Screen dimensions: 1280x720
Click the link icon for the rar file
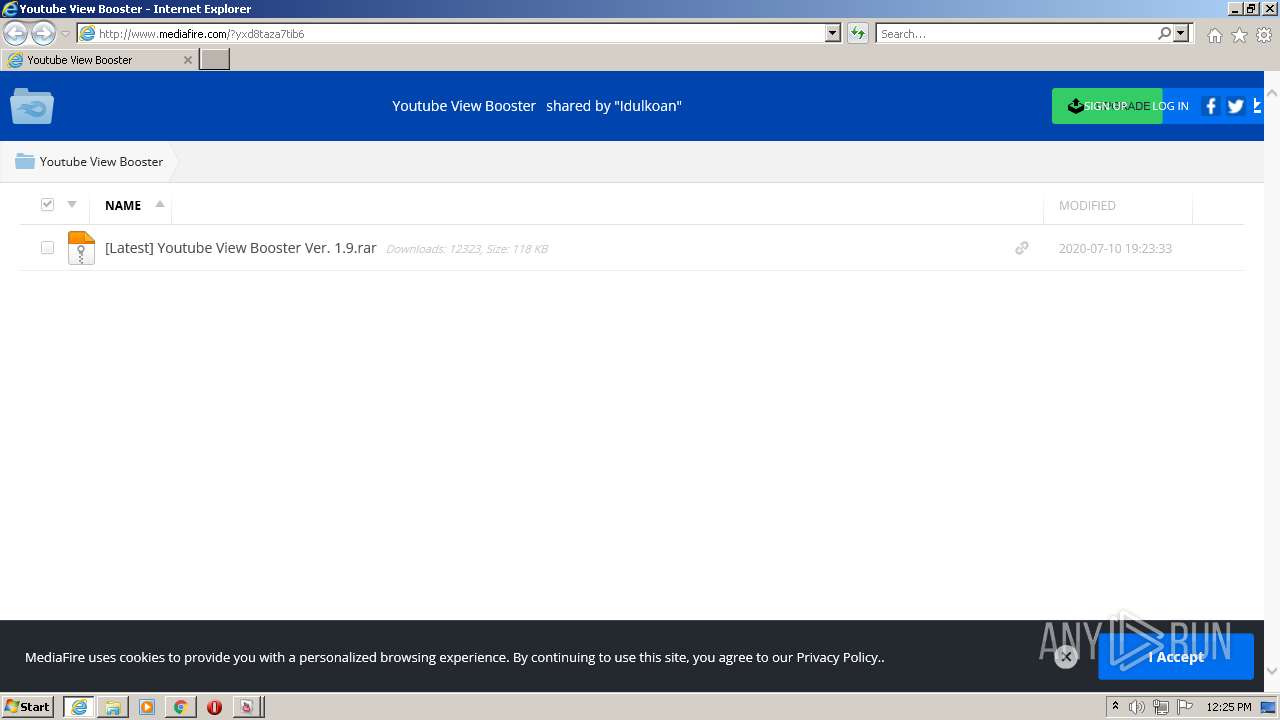click(x=1021, y=248)
